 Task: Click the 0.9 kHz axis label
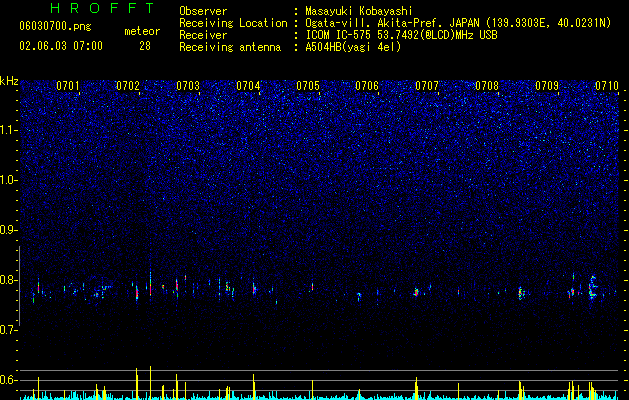coord(8,230)
